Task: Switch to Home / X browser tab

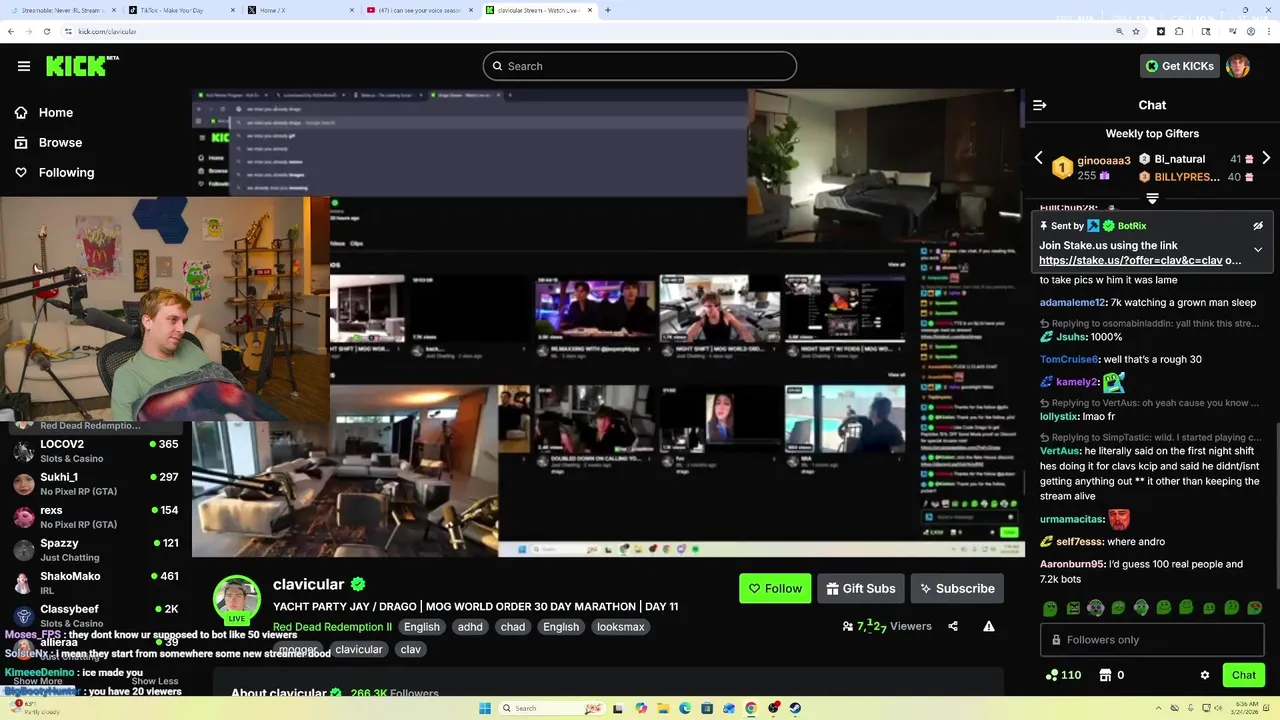Action: point(300,10)
